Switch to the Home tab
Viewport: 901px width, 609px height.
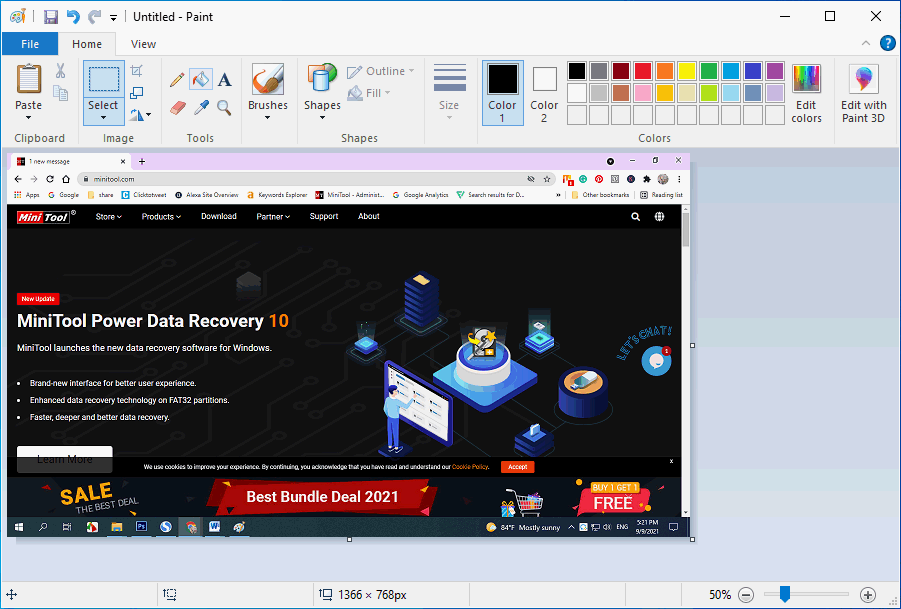pos(87,44)
